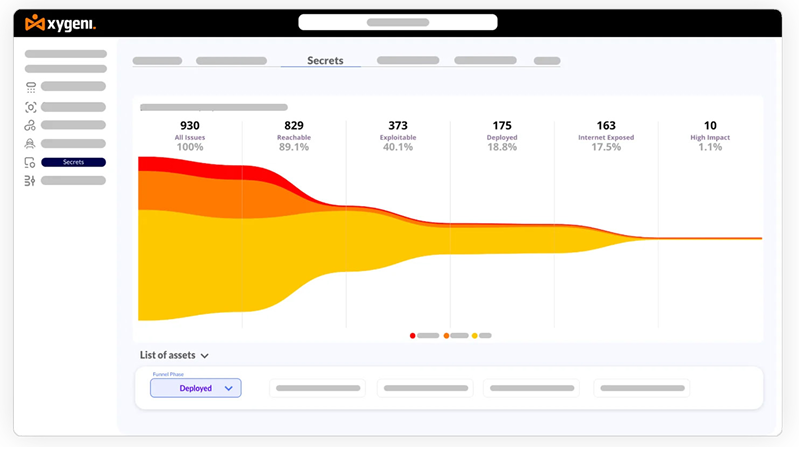Click the search bar at the top
Screen dimensions: 799x456
point(397,22)
